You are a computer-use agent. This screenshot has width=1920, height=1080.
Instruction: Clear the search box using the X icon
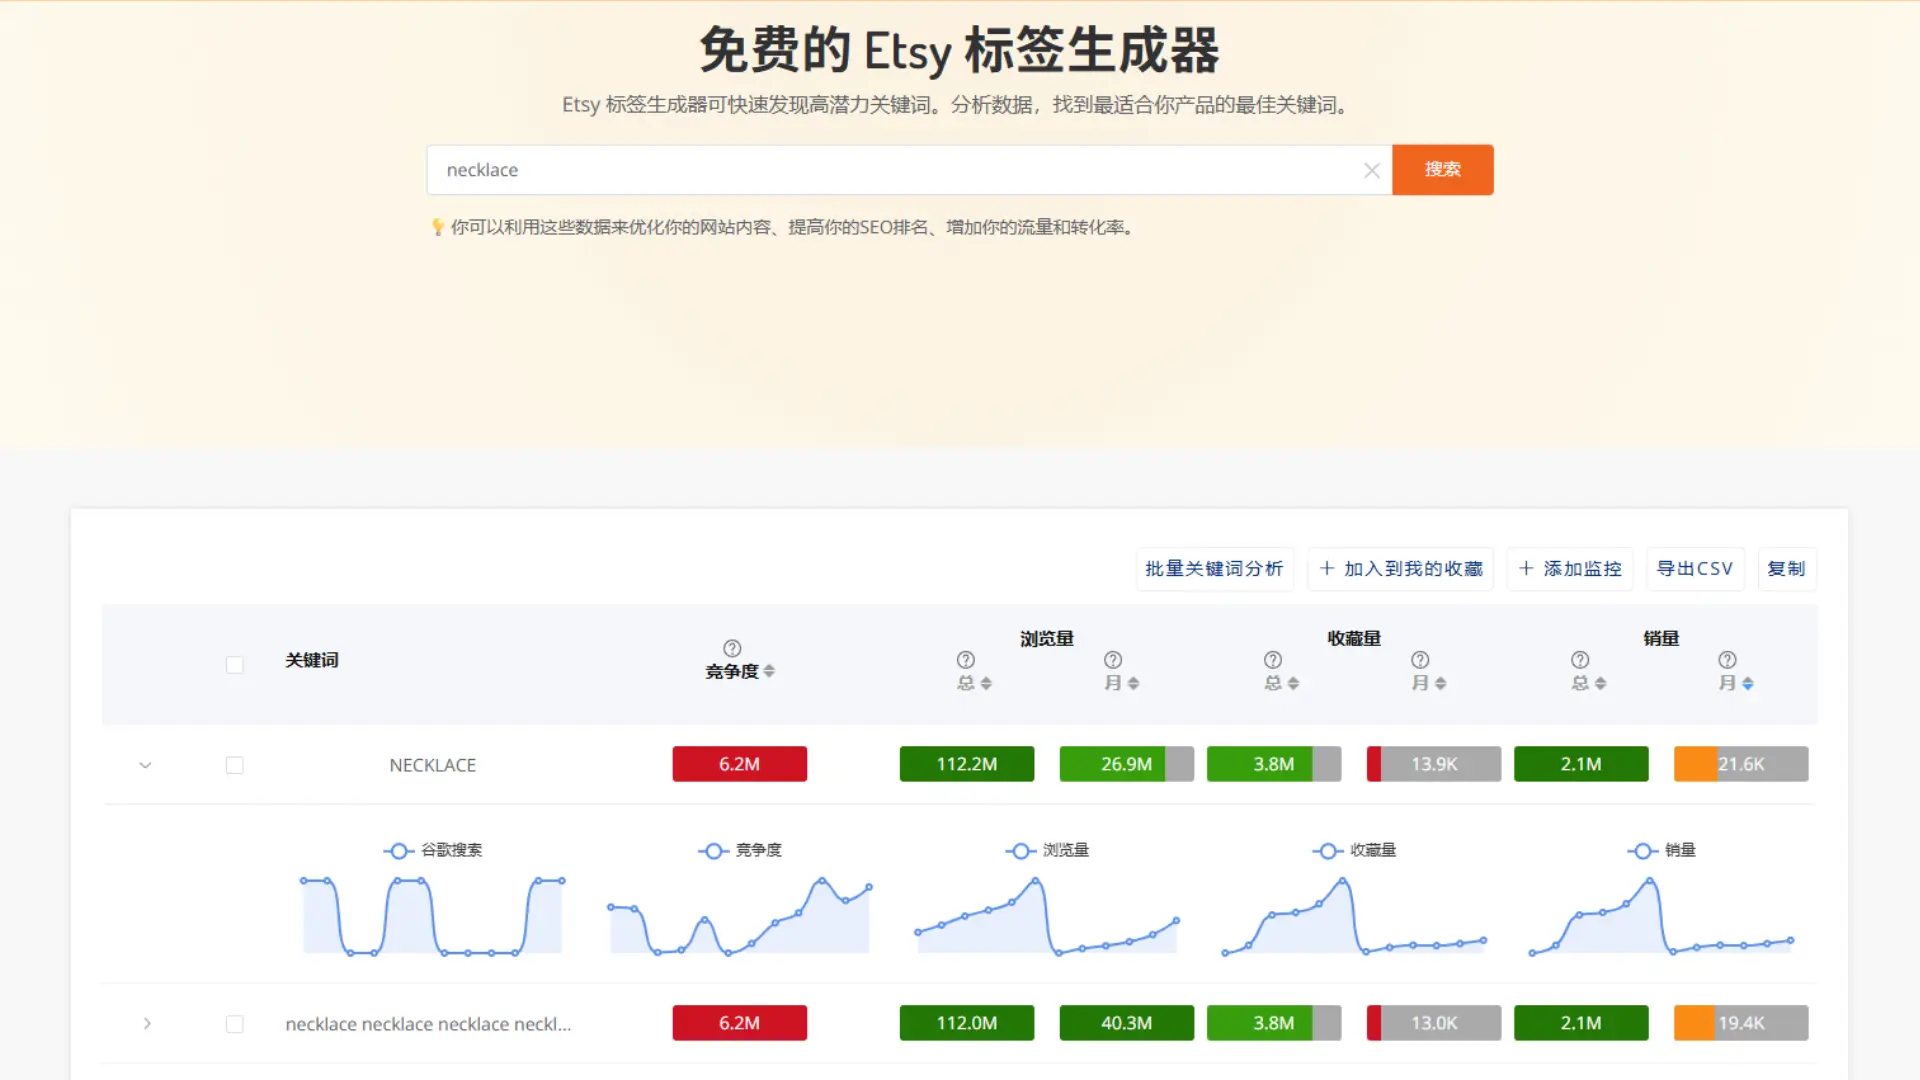1371,170
